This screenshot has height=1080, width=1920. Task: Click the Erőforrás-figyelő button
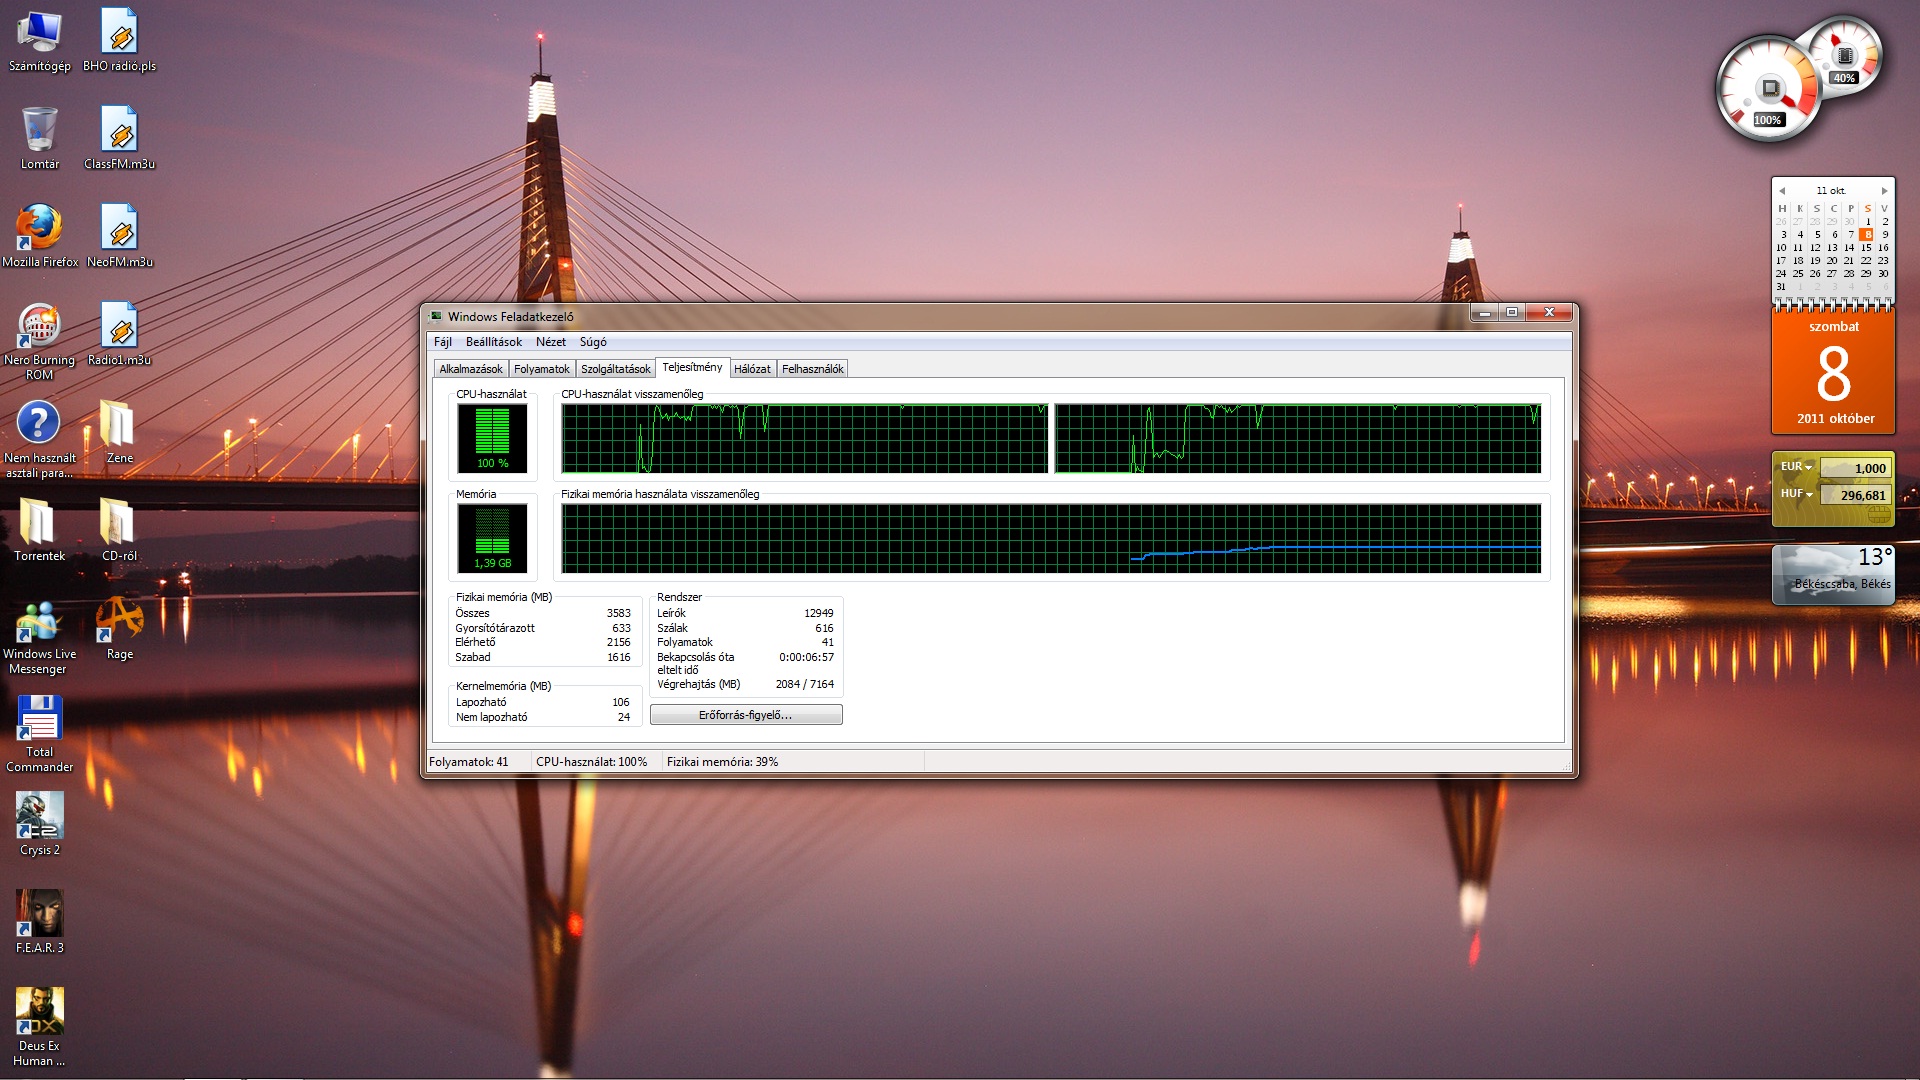tap(745, 715)
